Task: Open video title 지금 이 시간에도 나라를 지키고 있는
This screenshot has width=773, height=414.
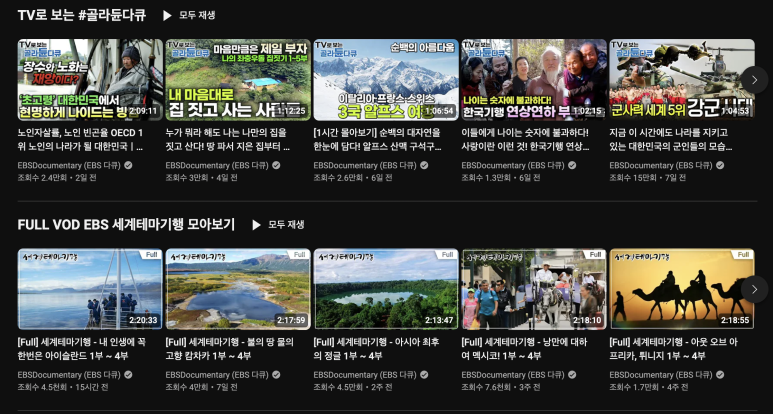Action: pyautogui.click(x=671, y=140)
